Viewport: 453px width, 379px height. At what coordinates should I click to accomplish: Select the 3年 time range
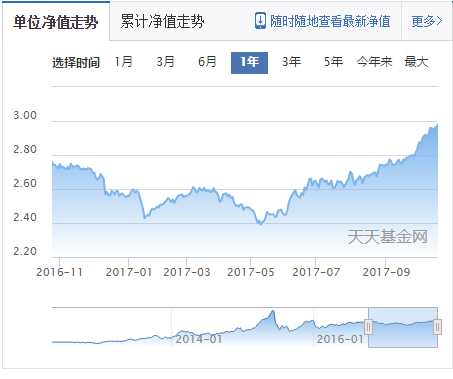[x=292, y=62]
